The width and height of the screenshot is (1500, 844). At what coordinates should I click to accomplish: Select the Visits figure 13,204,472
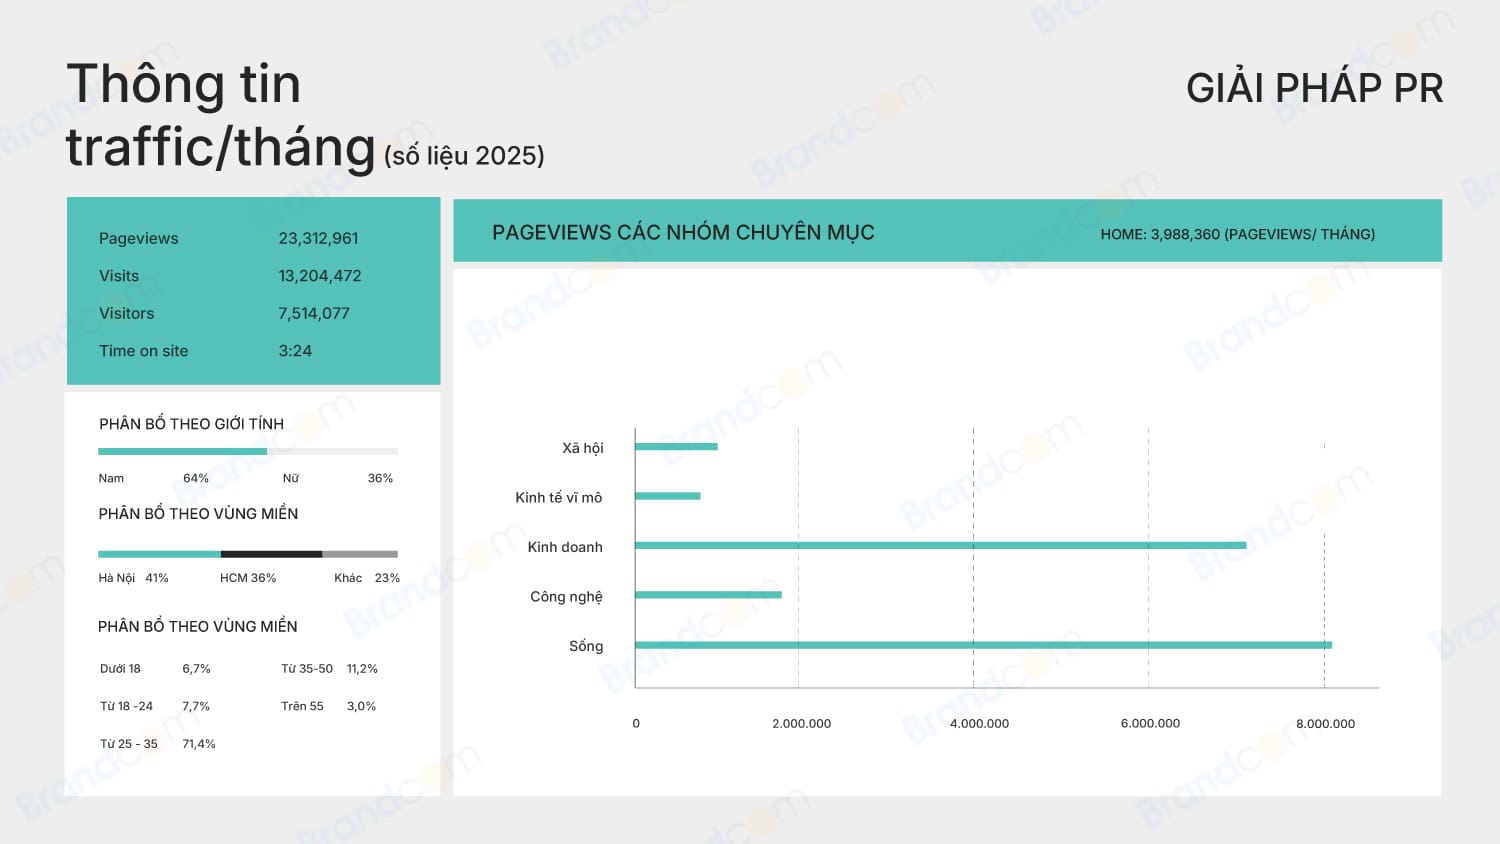320,276
